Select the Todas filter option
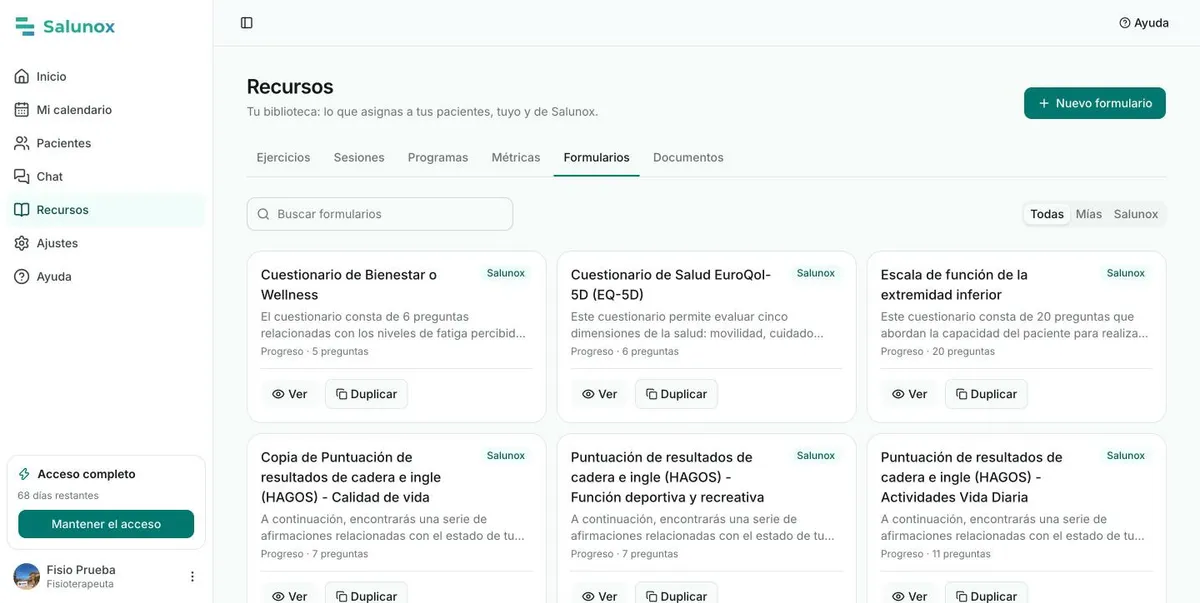The width and height of the screenshot is (1200, 603). pyautogui.click(x=1047, y=214)
